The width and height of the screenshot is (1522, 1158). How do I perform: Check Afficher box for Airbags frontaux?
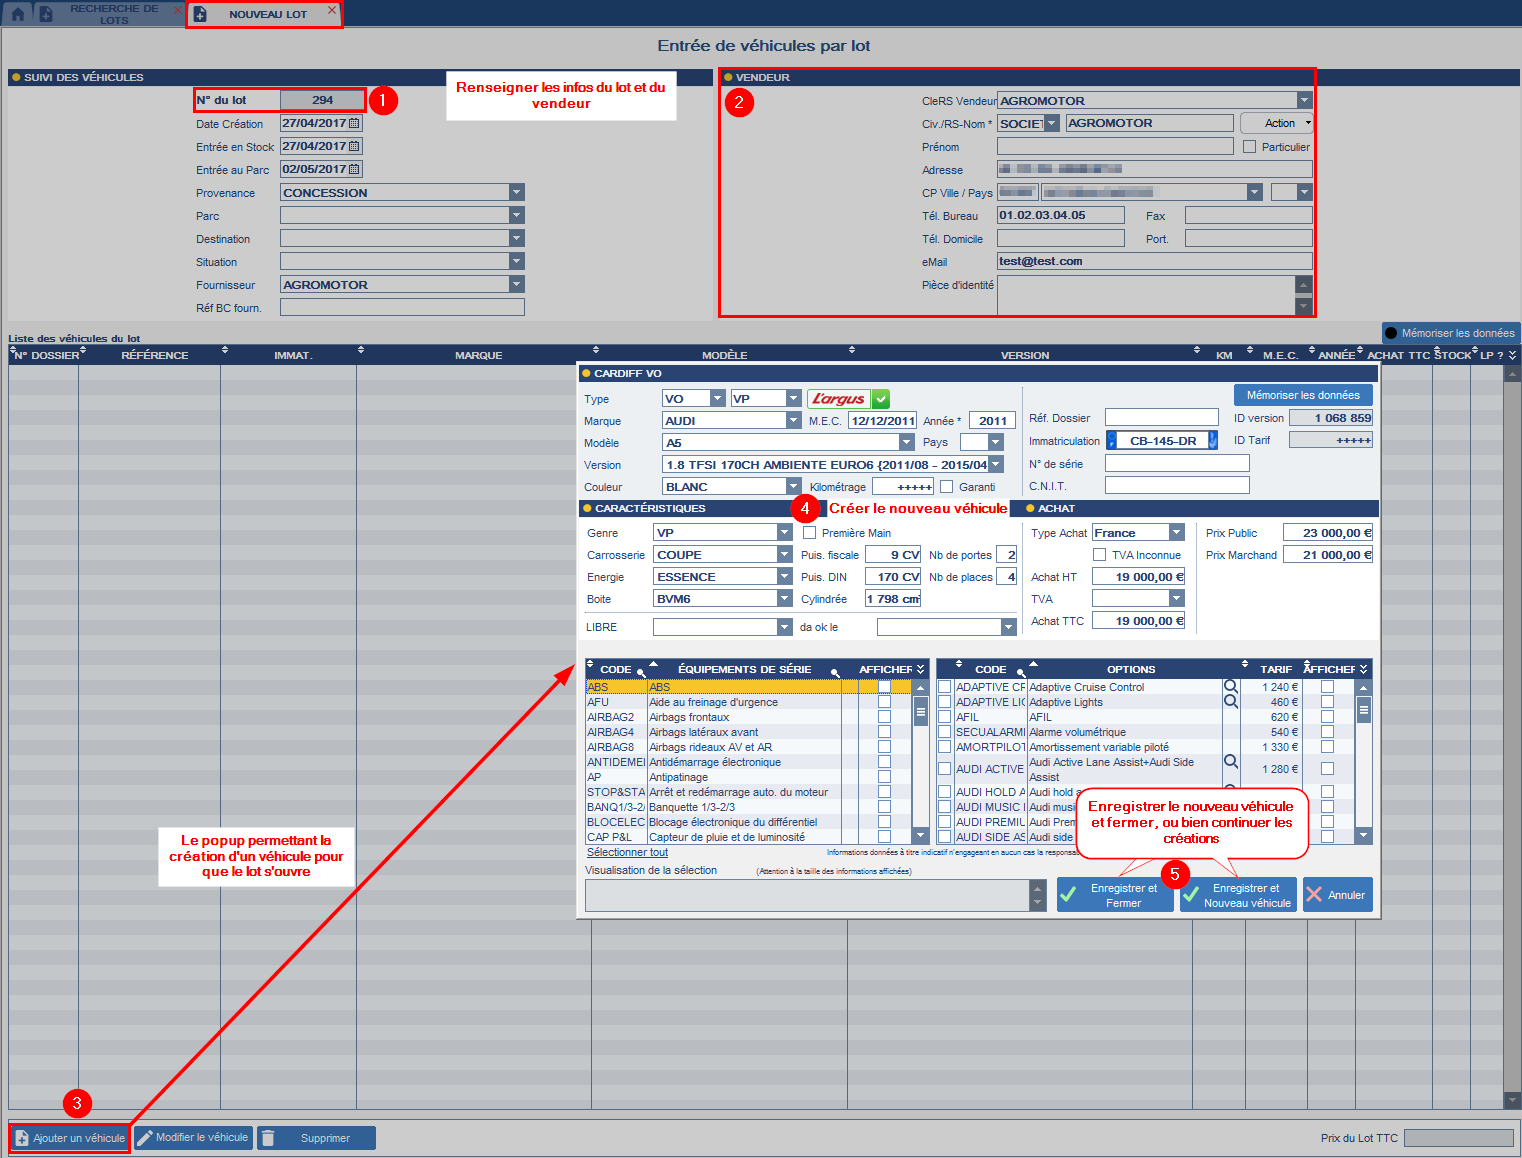point(884,717)
